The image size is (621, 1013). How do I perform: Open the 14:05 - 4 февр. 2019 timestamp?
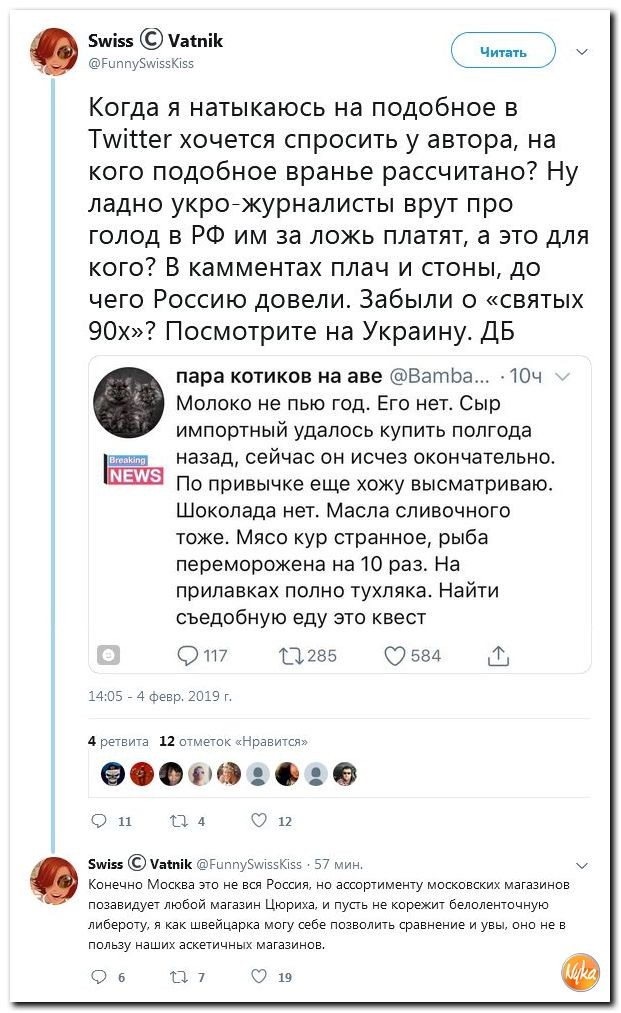(x=160, y=696)
